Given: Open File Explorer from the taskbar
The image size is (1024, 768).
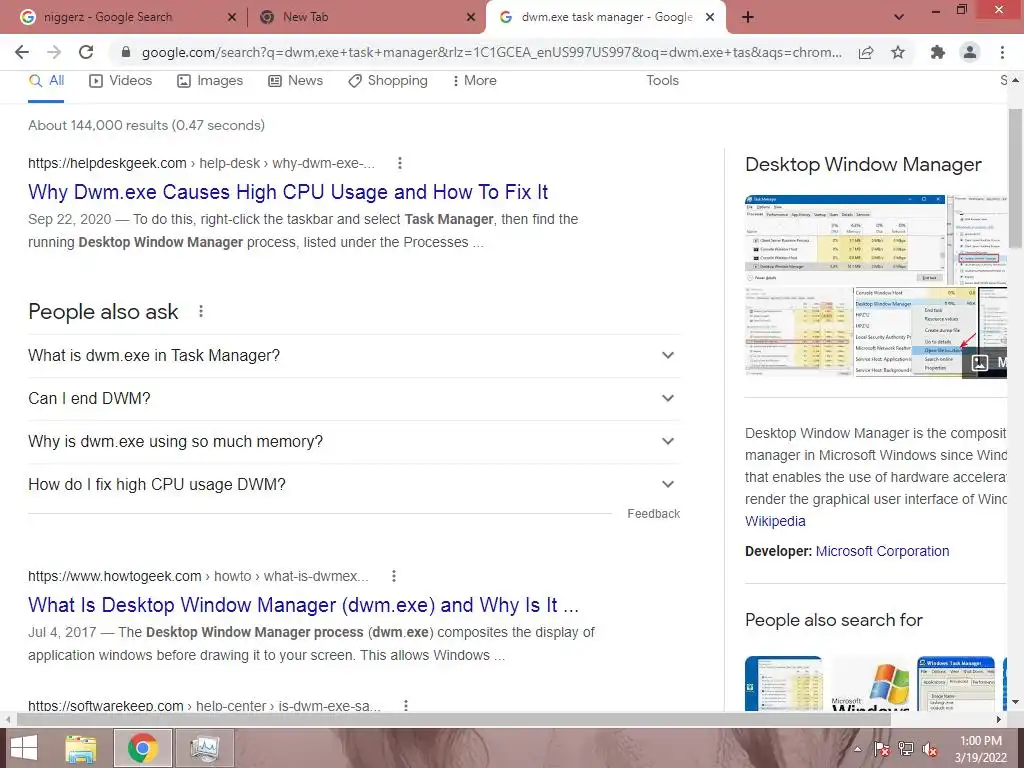Looking at the screenshot, I should 81,748.
